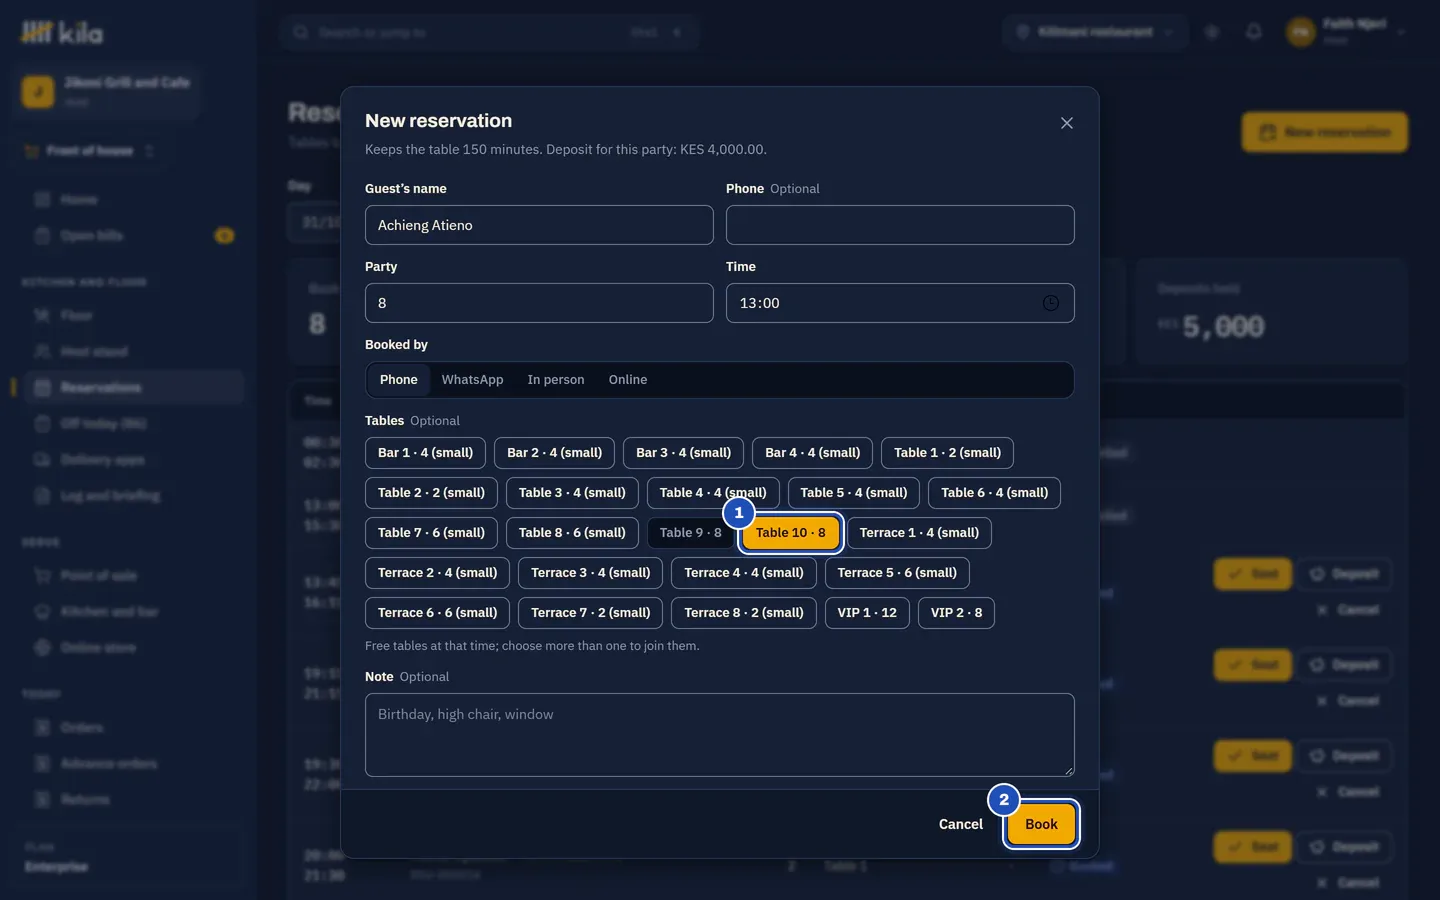Close the New reservation dialog with X

point(1067,123)
